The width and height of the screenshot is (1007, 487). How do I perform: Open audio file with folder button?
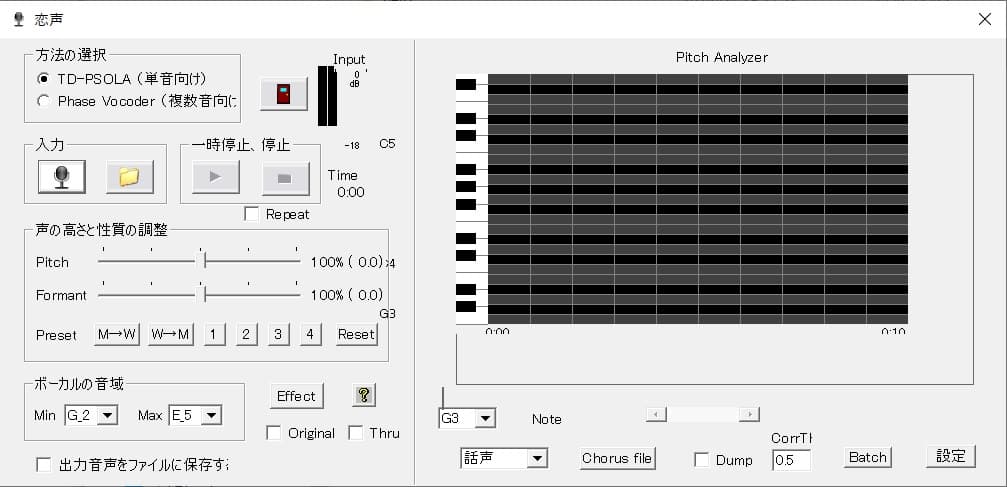coord(130,177)
